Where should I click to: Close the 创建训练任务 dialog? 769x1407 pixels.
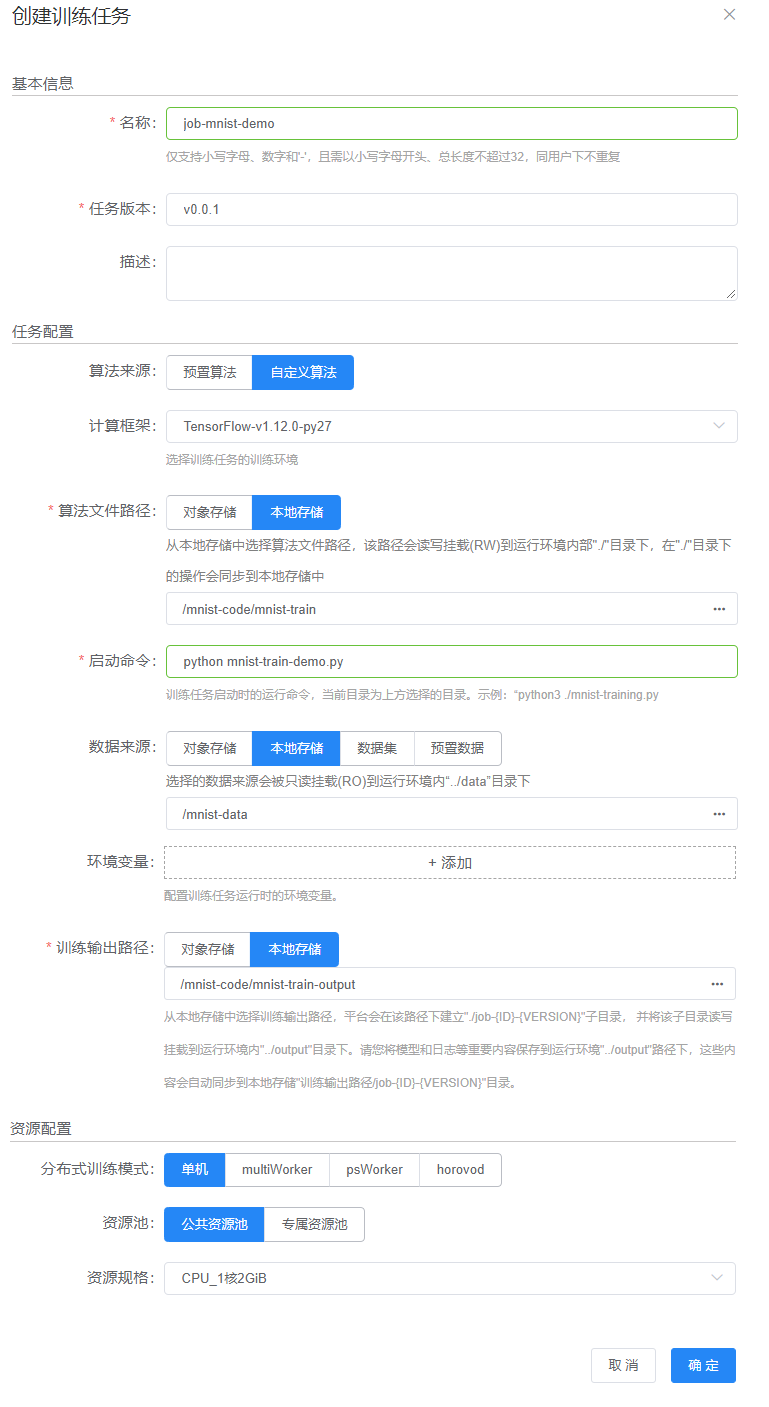click(x=729, y=15)
